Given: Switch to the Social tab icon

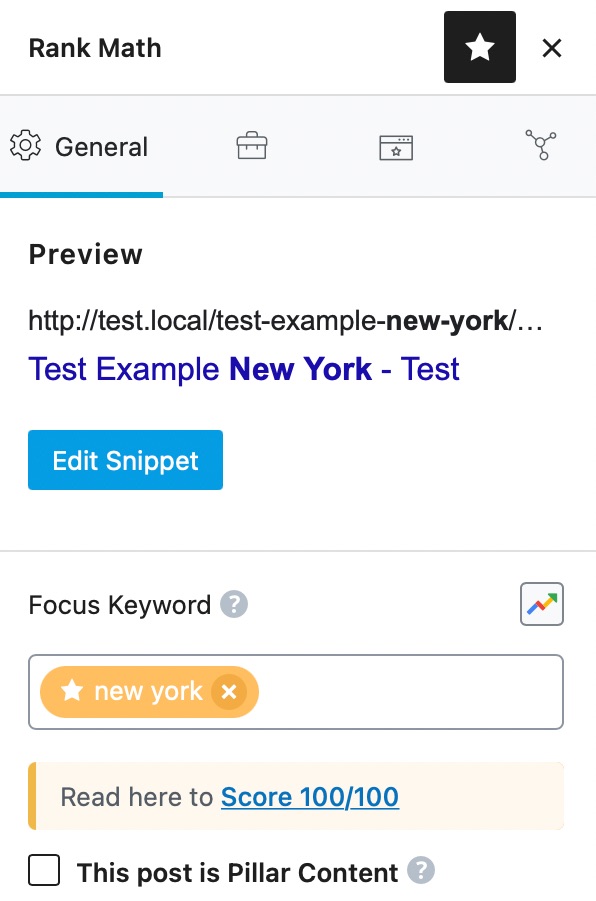Looking at the screenshot, I should [541, 145].
